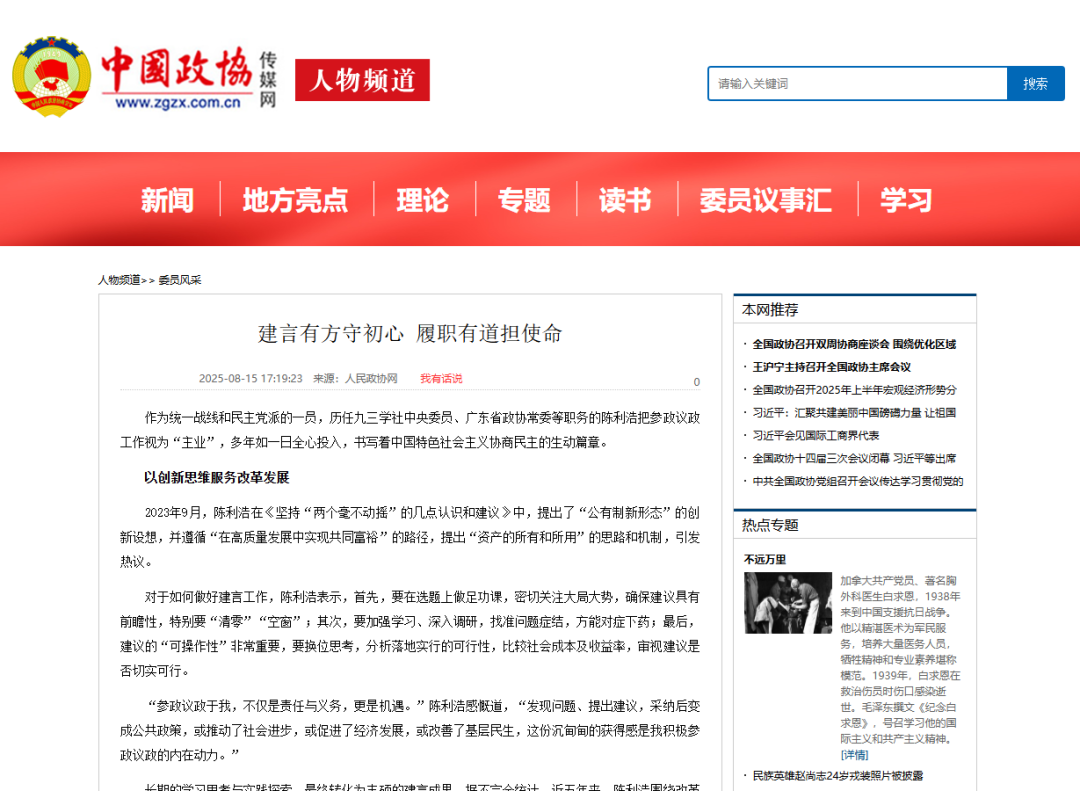Open the 读书 navigation menu
Screen dimensions: 1080x791
click(x=625, y=199)
